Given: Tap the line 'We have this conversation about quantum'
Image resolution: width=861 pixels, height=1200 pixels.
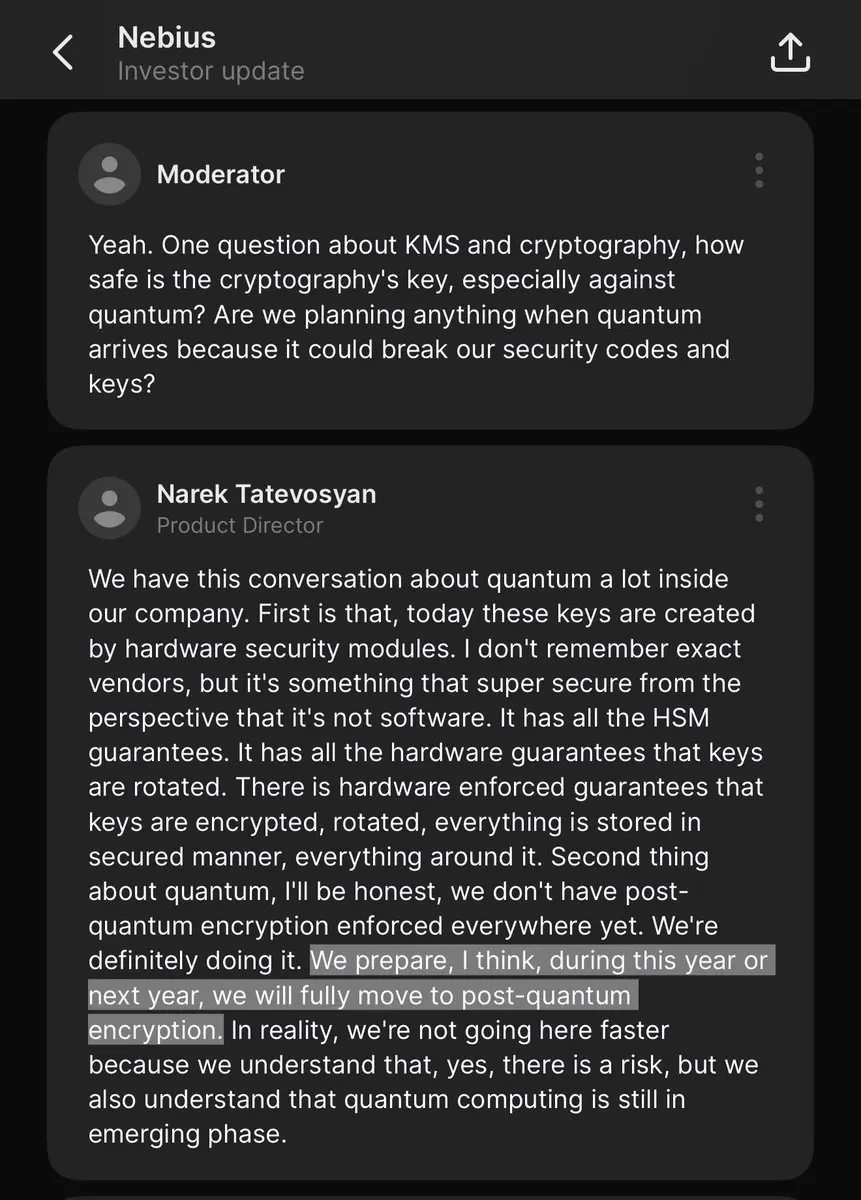Looking at the screenshot, I should point(408,579).
